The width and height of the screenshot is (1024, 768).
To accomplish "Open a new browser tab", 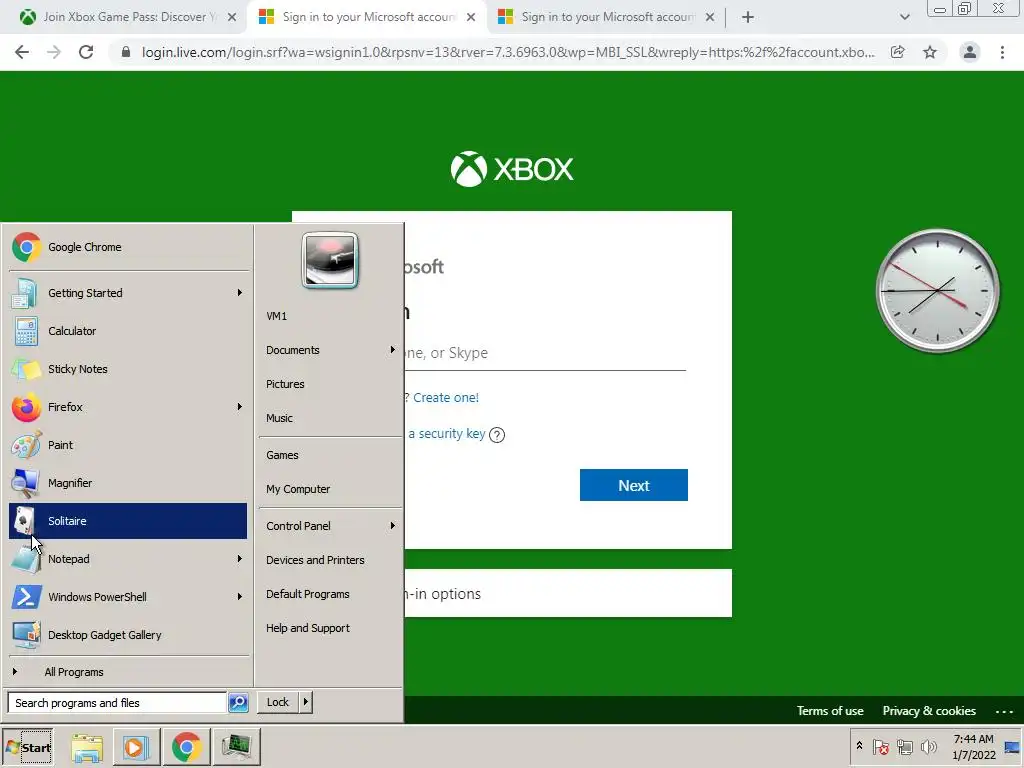I will [x=748, y=17].
